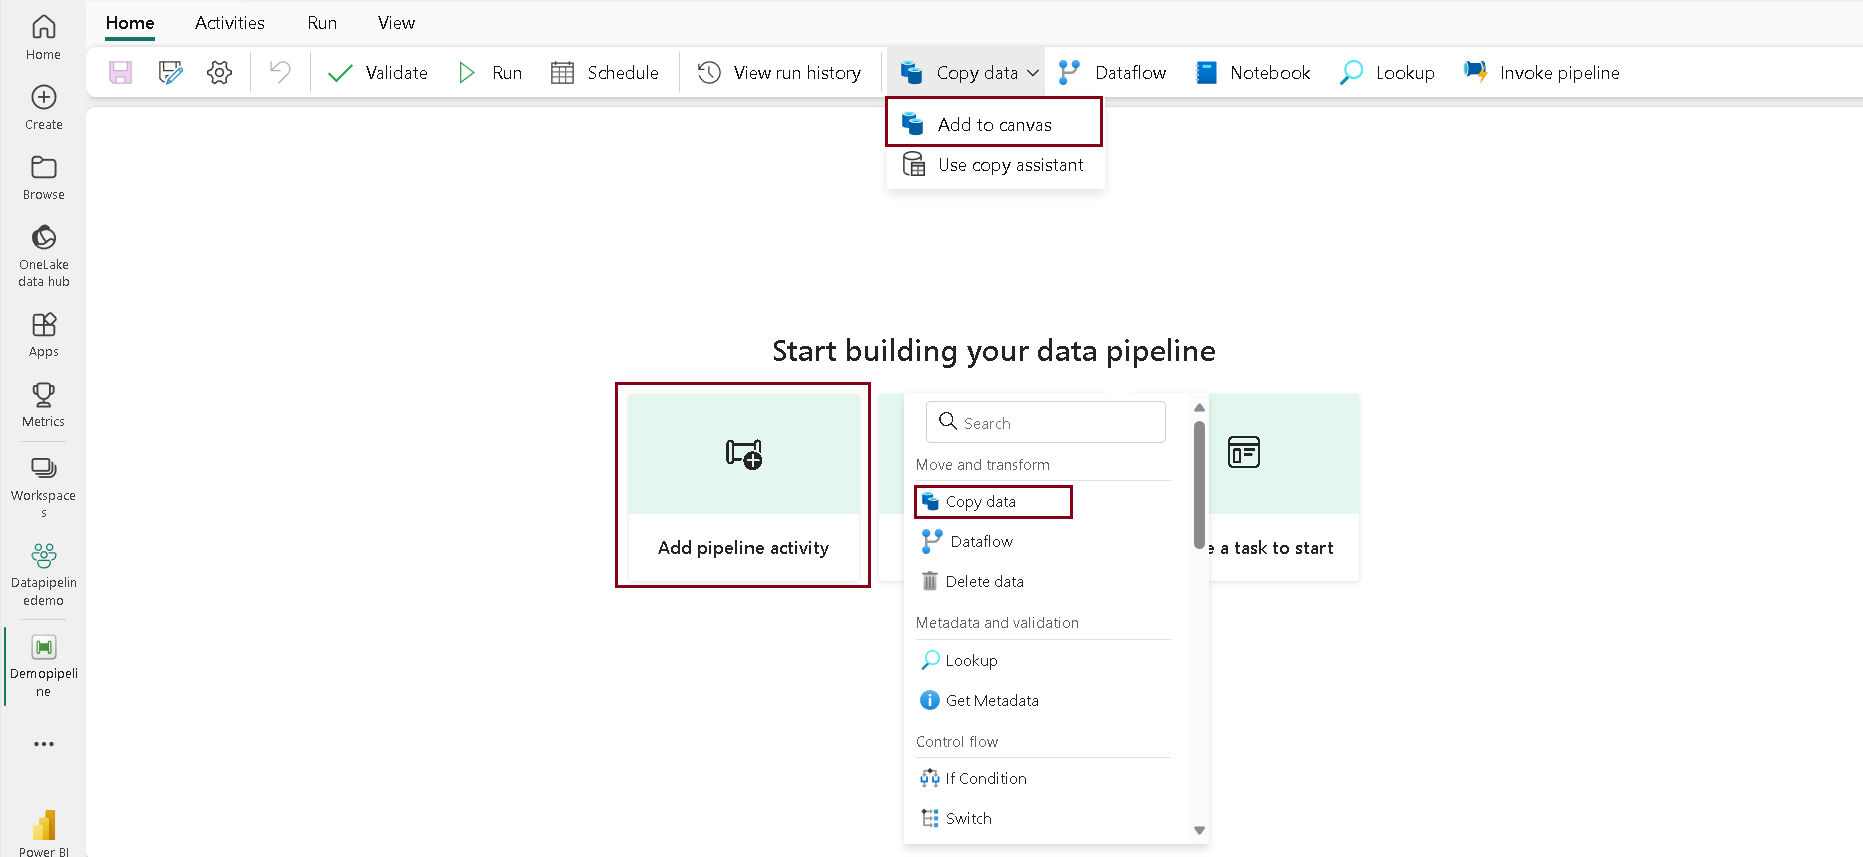The image size is (1863, 857).
Task: Add a Dataflow activity from toolbar
Action: [1113, 72]
